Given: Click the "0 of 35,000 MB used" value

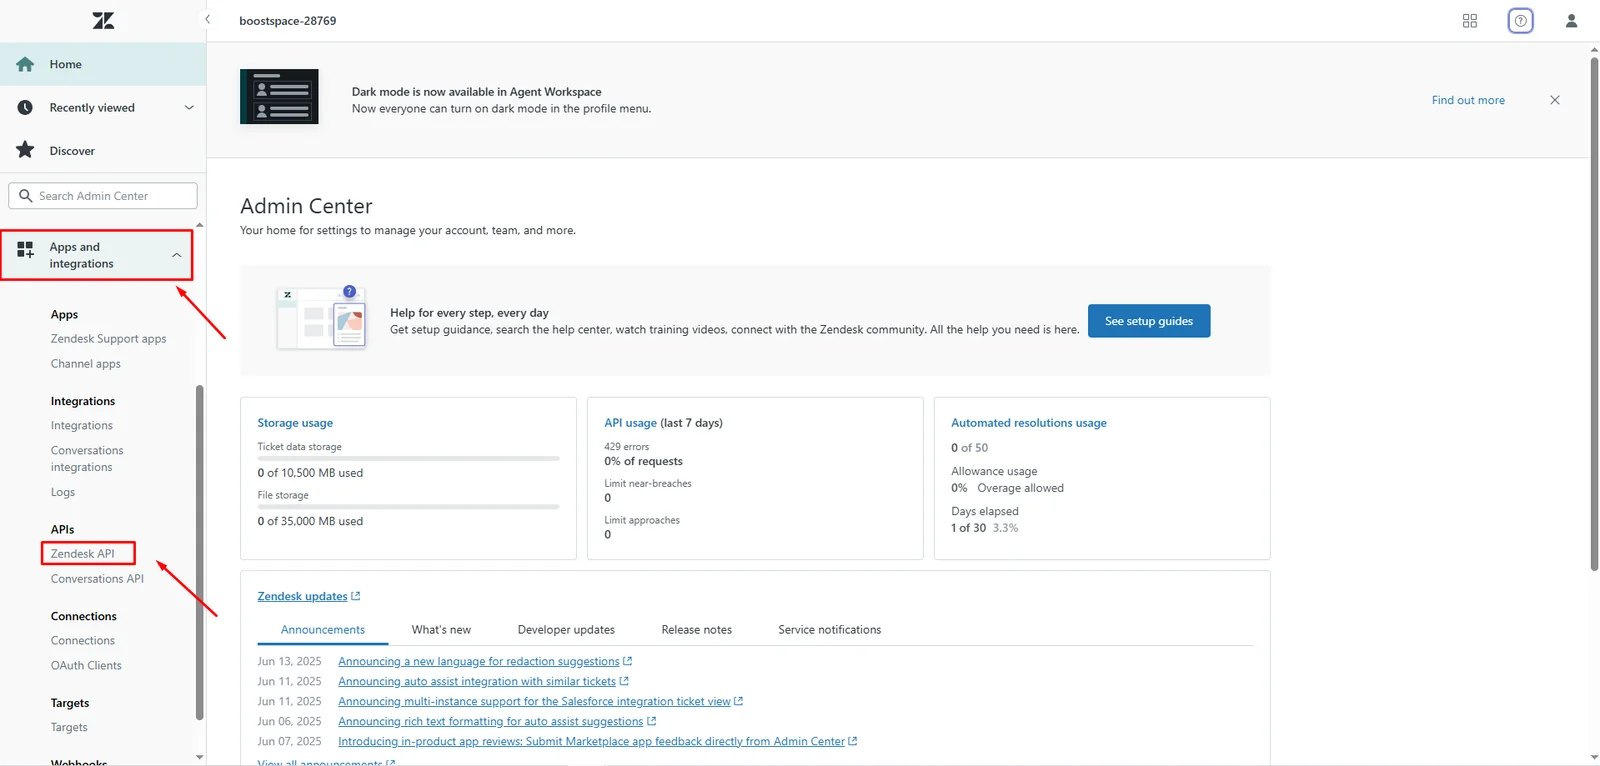Looking at the screenshot, I should click(x=310, y=521).
